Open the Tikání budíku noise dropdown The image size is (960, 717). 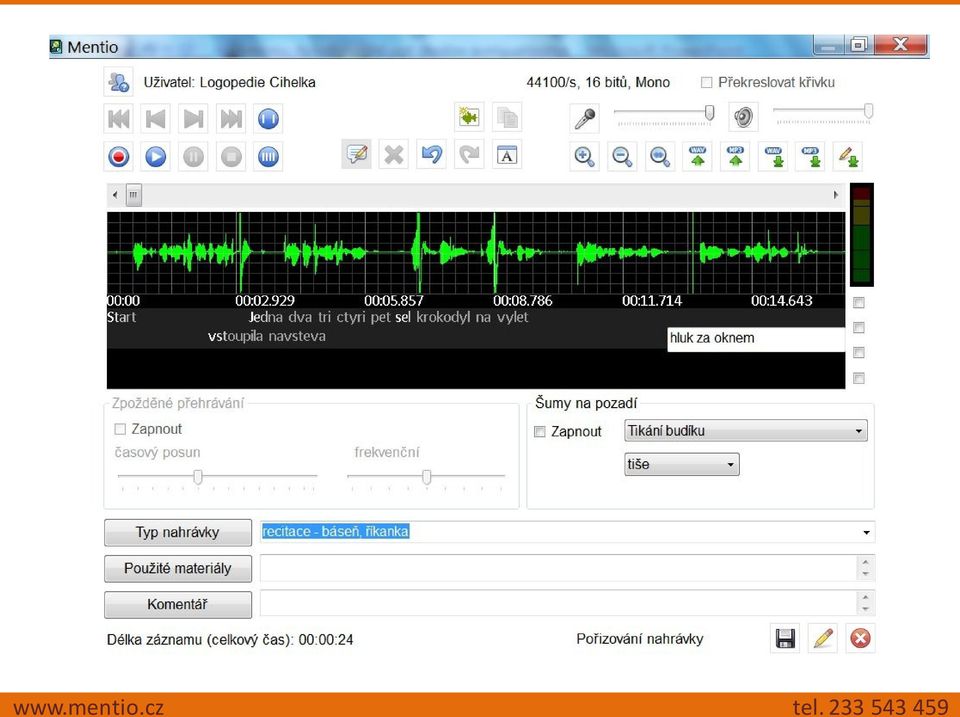[746, 430]
